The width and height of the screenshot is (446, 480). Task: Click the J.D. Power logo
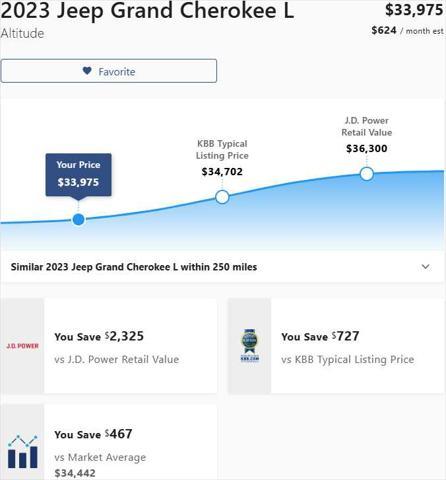(x=23, y=346)
